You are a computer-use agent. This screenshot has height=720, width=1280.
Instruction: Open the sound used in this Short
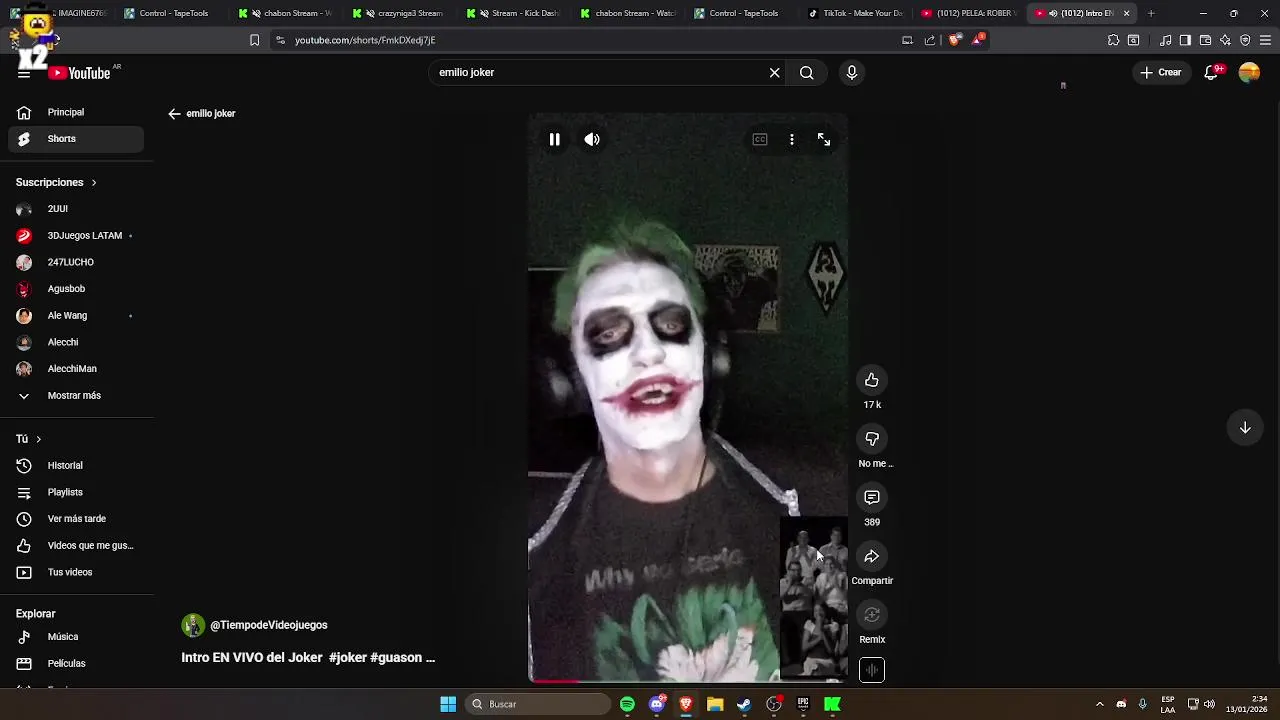pos(872,670)
